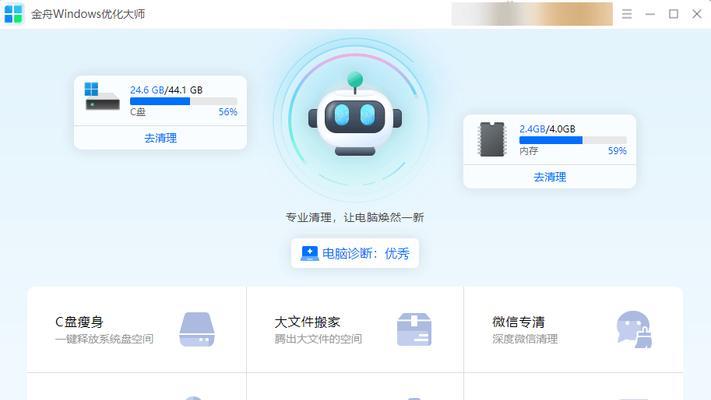Click the 一键释放系统盘空间 description
The height and width of the screenshot is (400, 711).
[104, 339]
